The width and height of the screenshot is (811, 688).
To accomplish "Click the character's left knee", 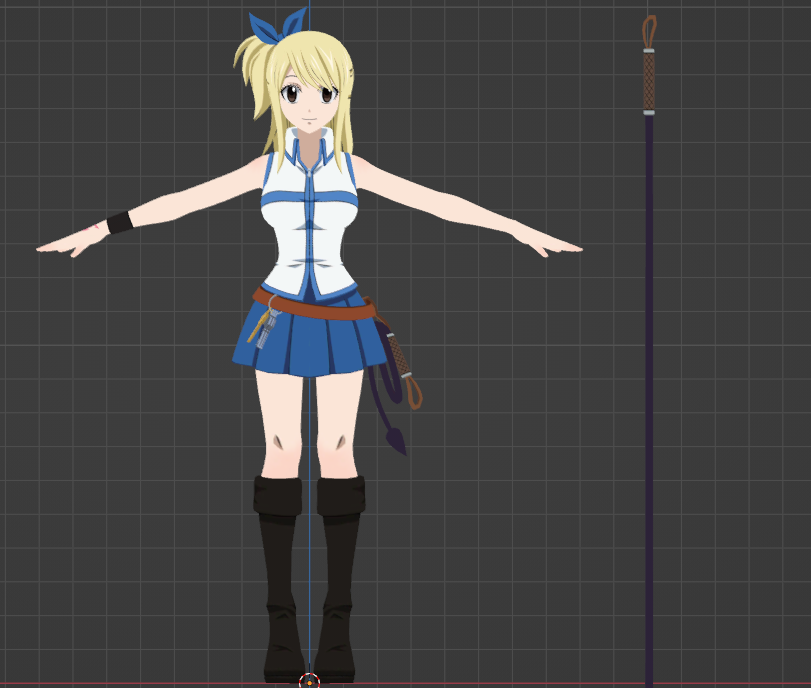I will pos(340,440).
